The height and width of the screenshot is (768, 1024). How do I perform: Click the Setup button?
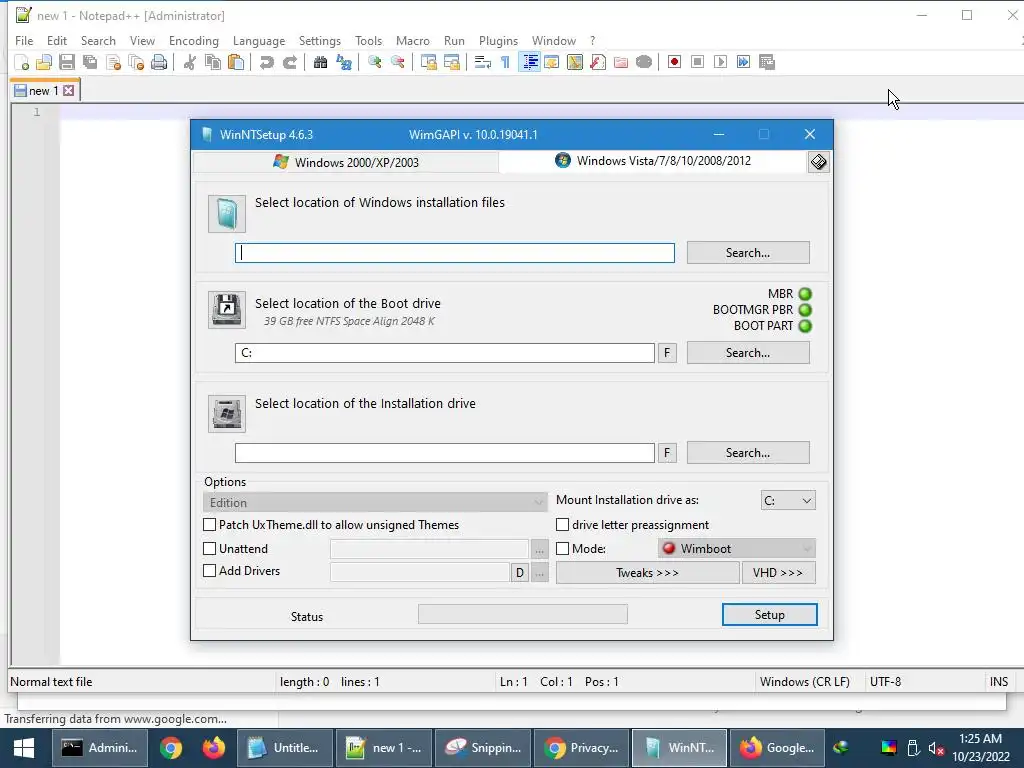pos(769,615)
